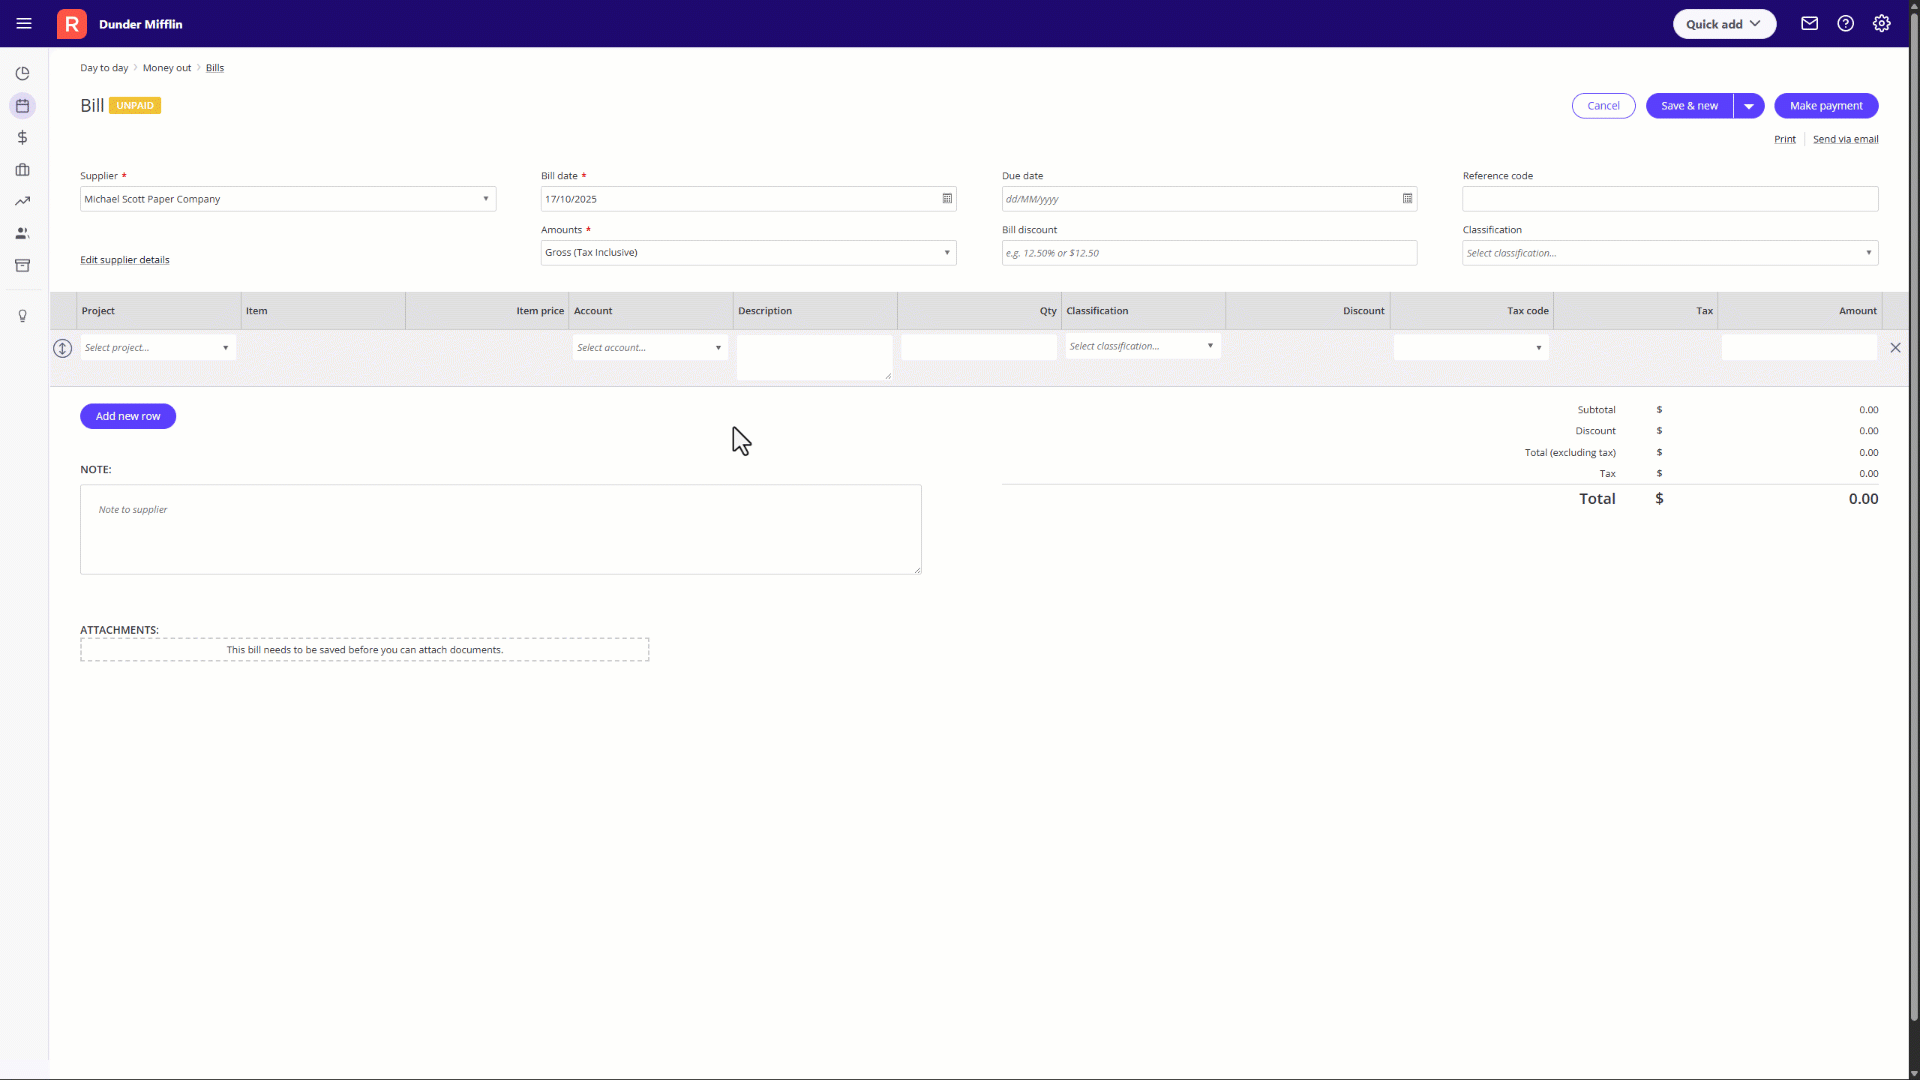Viewport: 1920px width, 1080px height.
Task: Click the pie chart dashboard sidebar icon
Action: click(x=22, y=74)
